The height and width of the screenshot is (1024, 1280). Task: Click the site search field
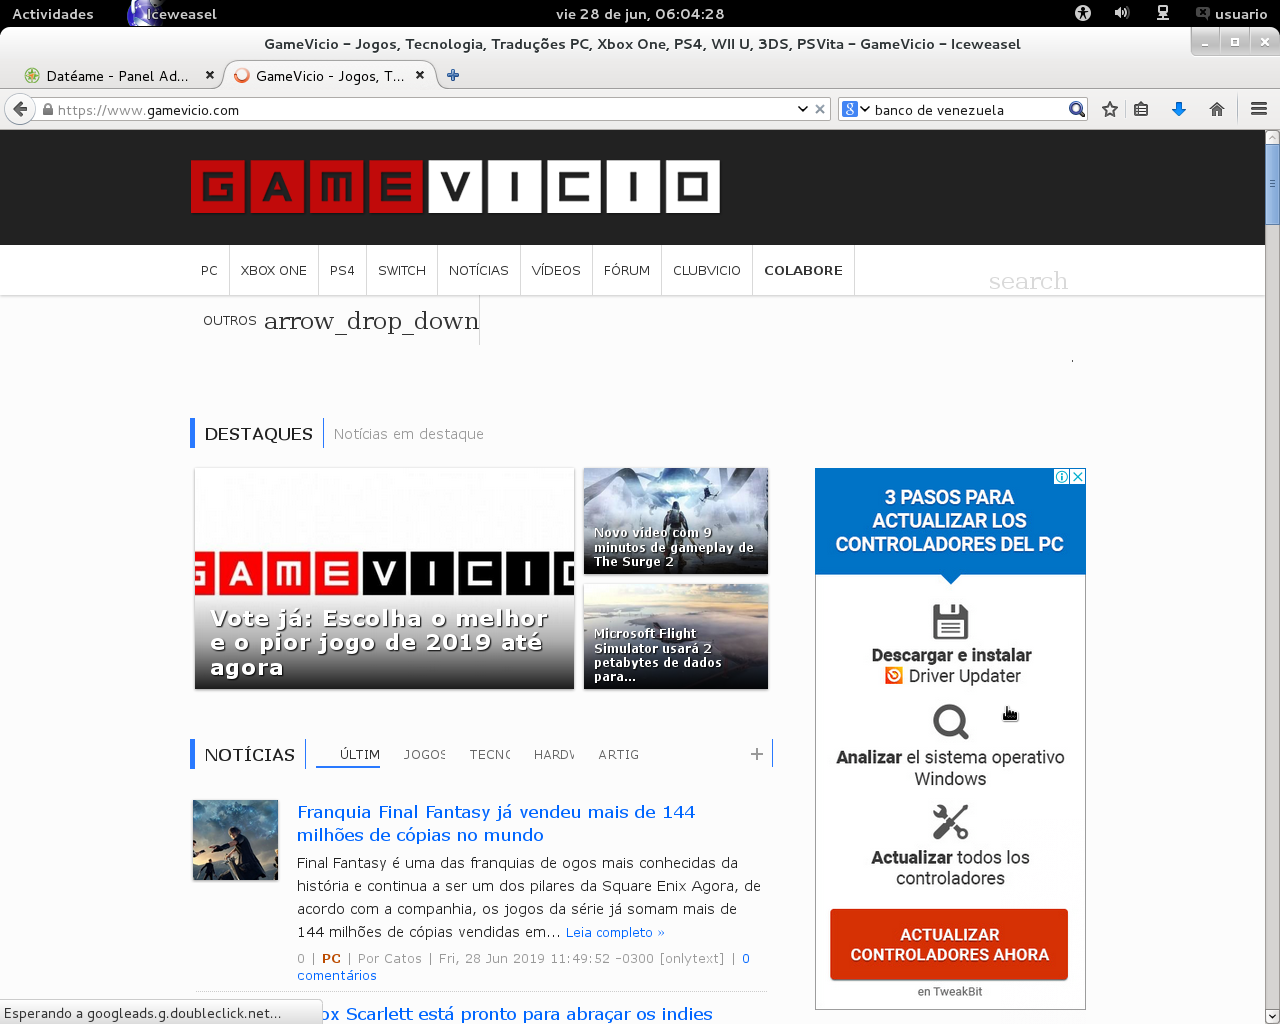pos(1028,281)
